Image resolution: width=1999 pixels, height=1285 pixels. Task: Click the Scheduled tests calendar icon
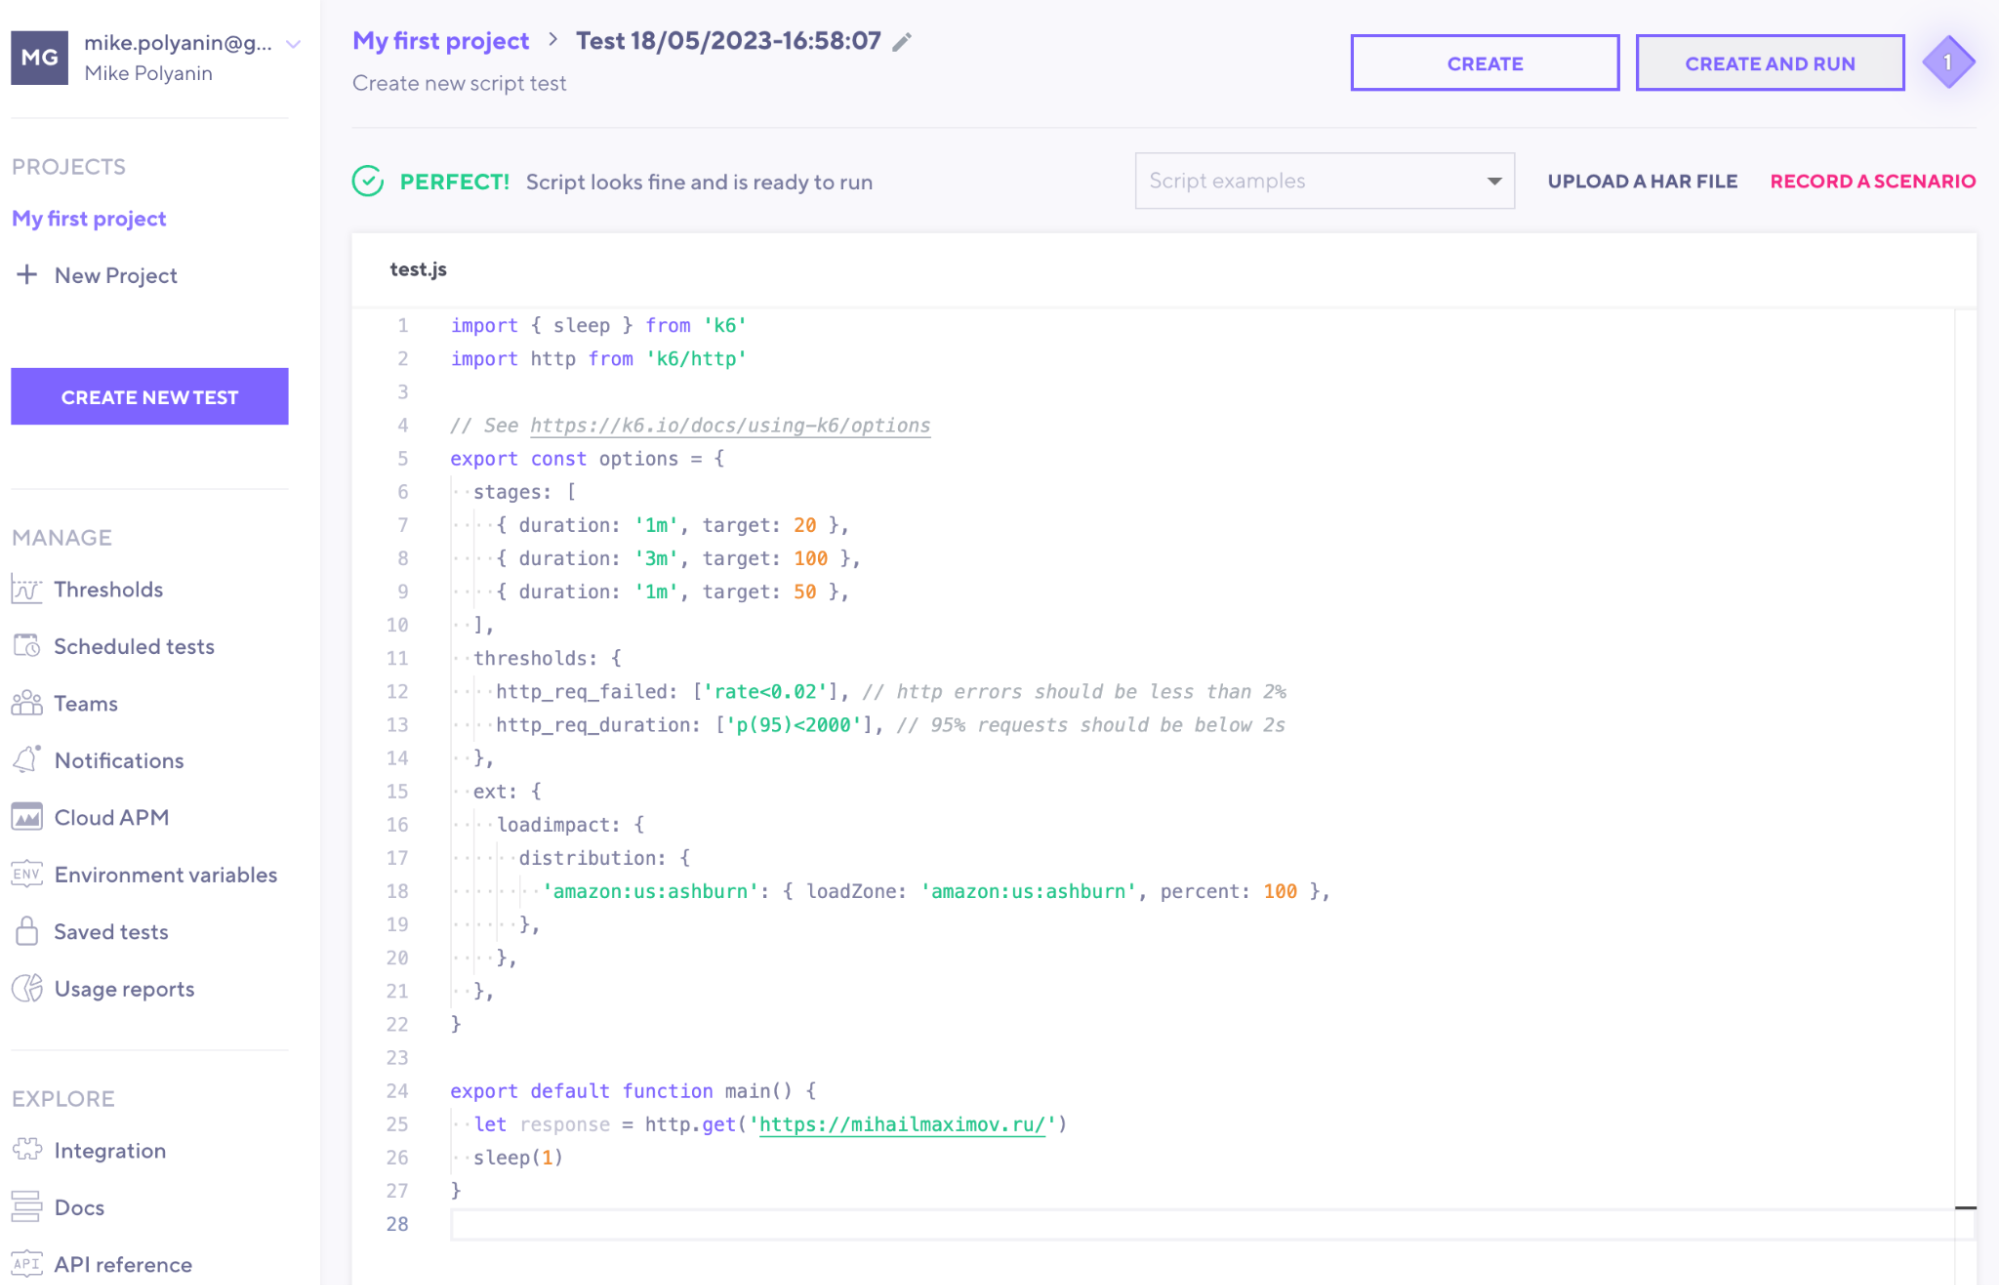pyautogui.click(x=27, y=646)
